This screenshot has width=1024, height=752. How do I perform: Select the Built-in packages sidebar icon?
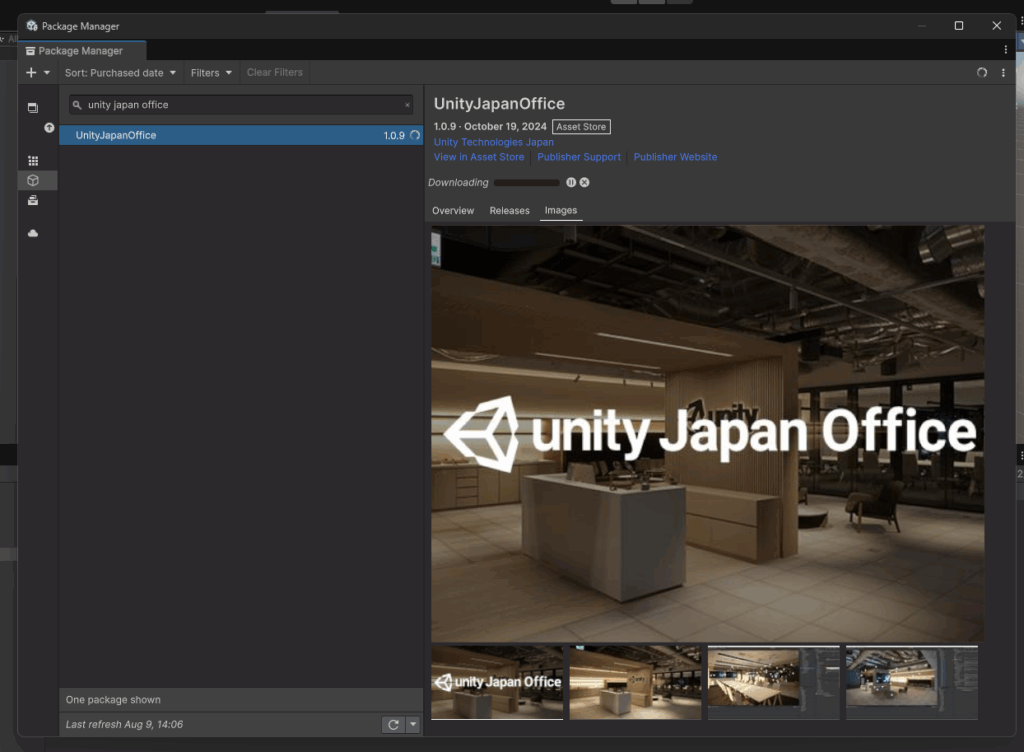(33, 200)
